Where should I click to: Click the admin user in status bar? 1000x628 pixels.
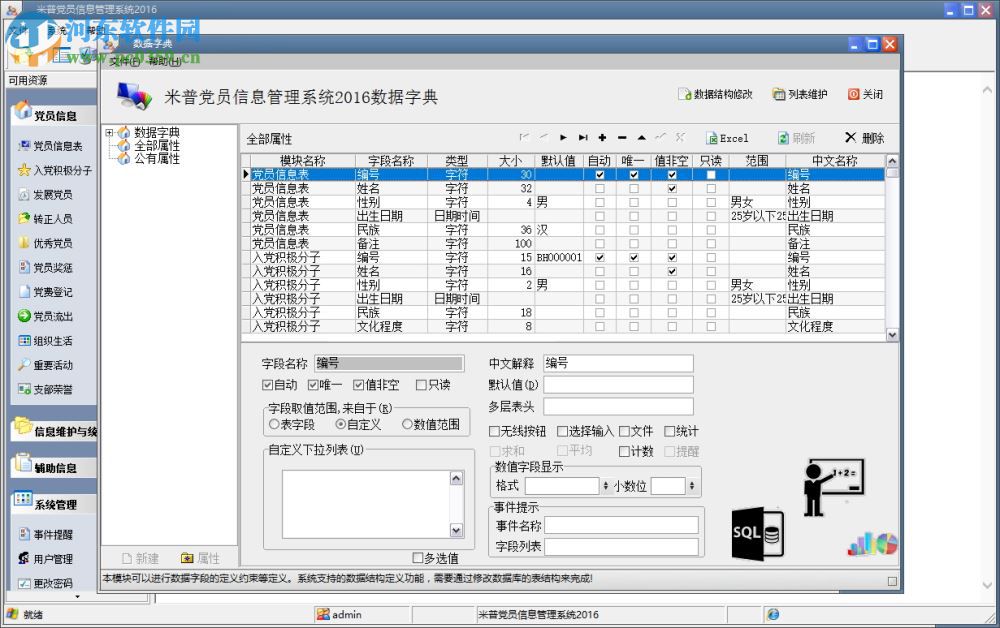(339, 615)
